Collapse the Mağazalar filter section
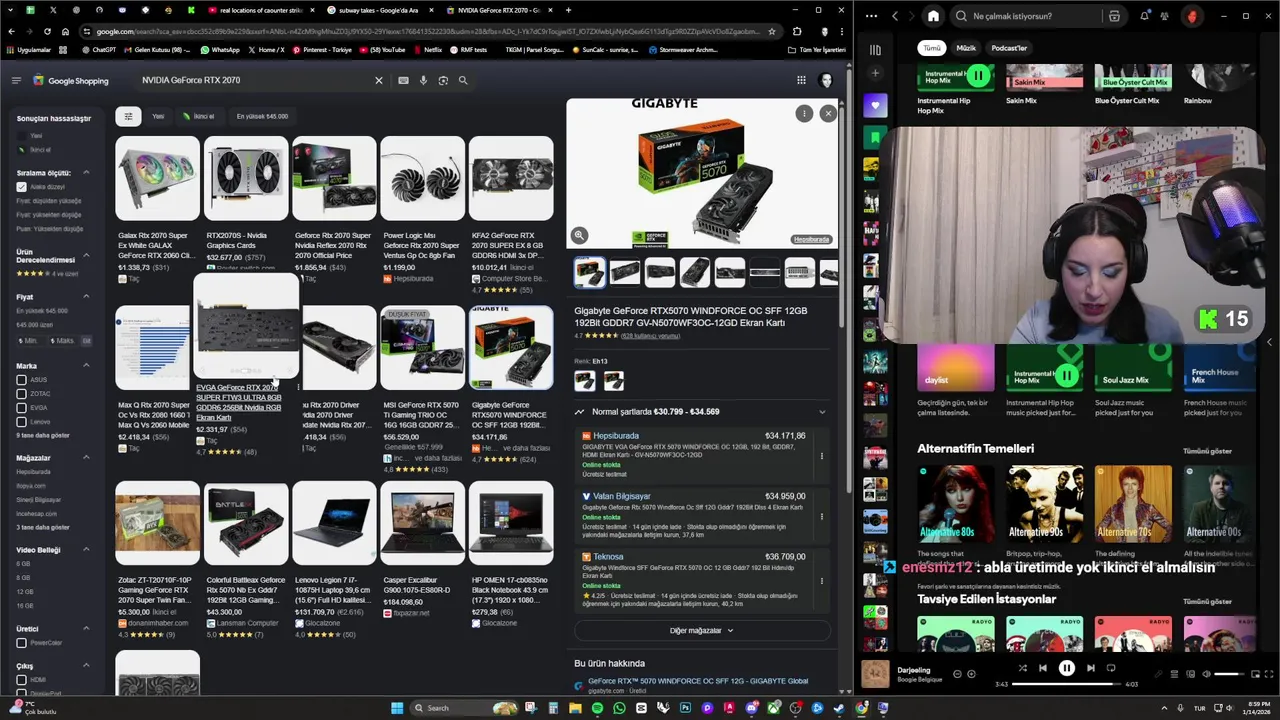This screenshot has width=1280, height=720. [86, 458]
